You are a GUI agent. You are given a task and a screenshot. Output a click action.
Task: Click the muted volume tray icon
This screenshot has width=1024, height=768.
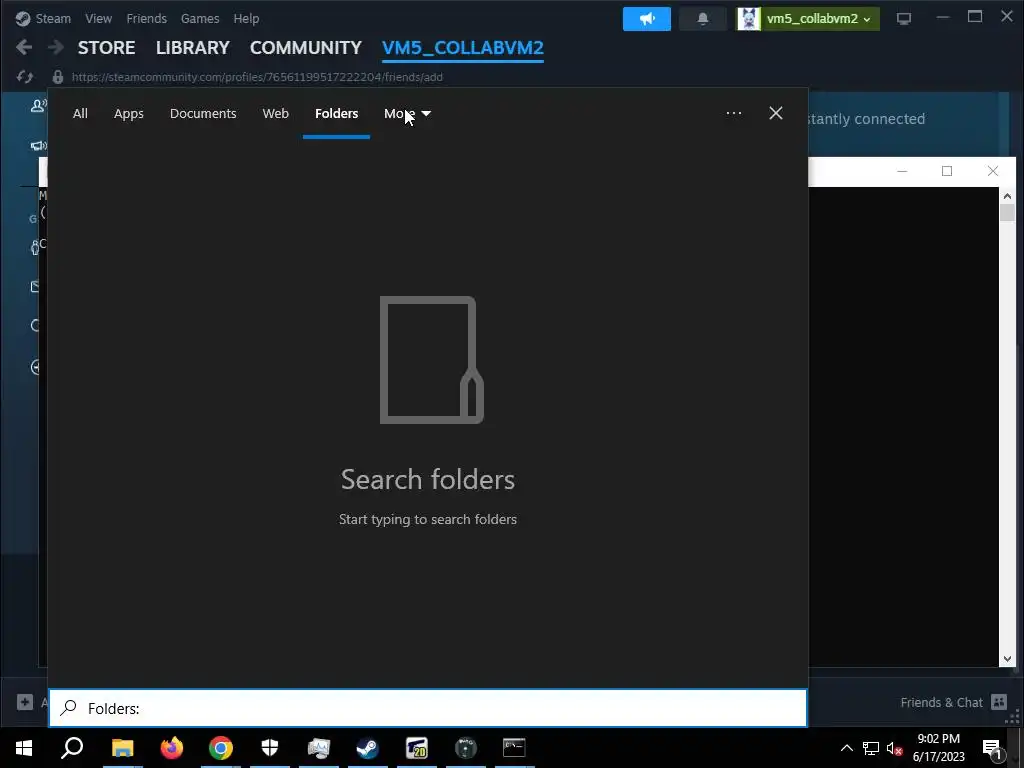tap(895, 748)
